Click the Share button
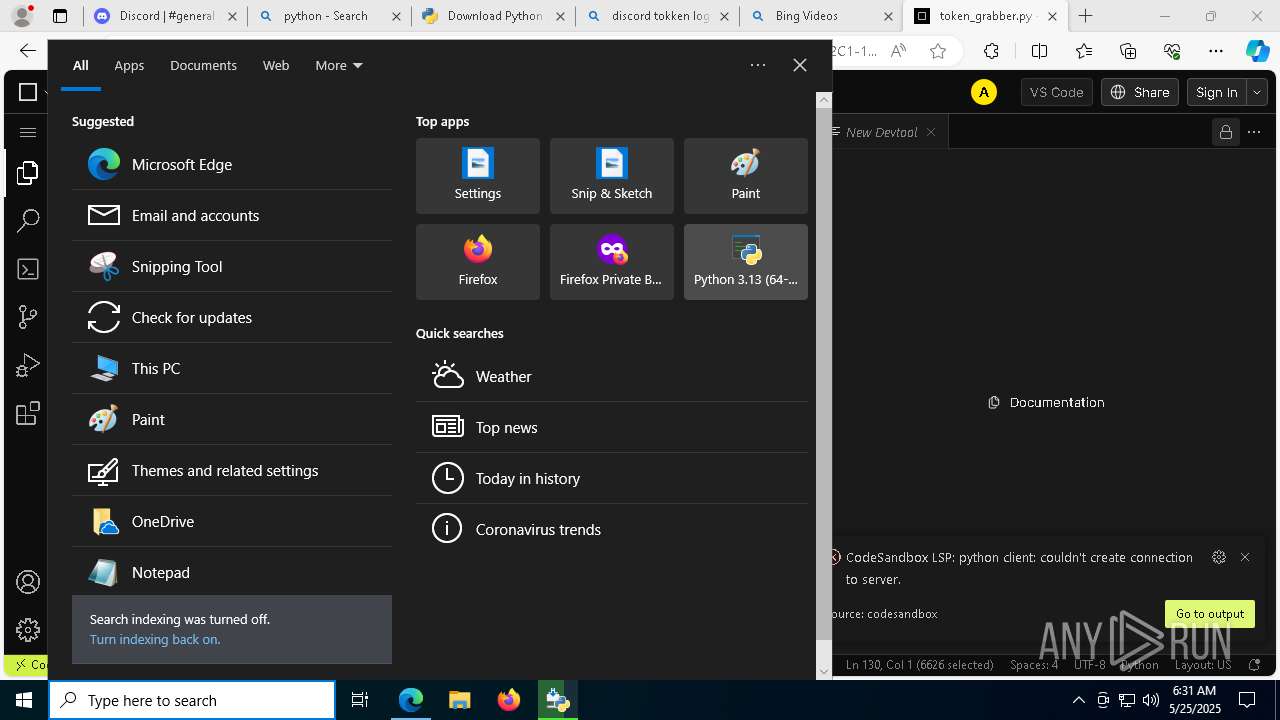 click(x=1140, y=92)
